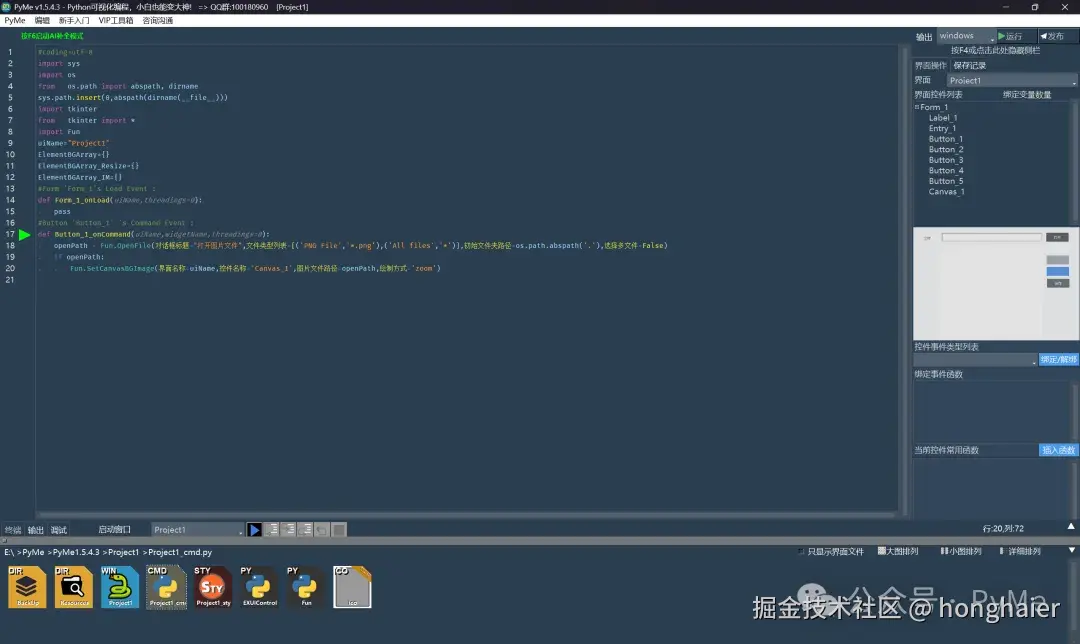Click the green F6 AI mode hint text

click(x=52, y=36)
